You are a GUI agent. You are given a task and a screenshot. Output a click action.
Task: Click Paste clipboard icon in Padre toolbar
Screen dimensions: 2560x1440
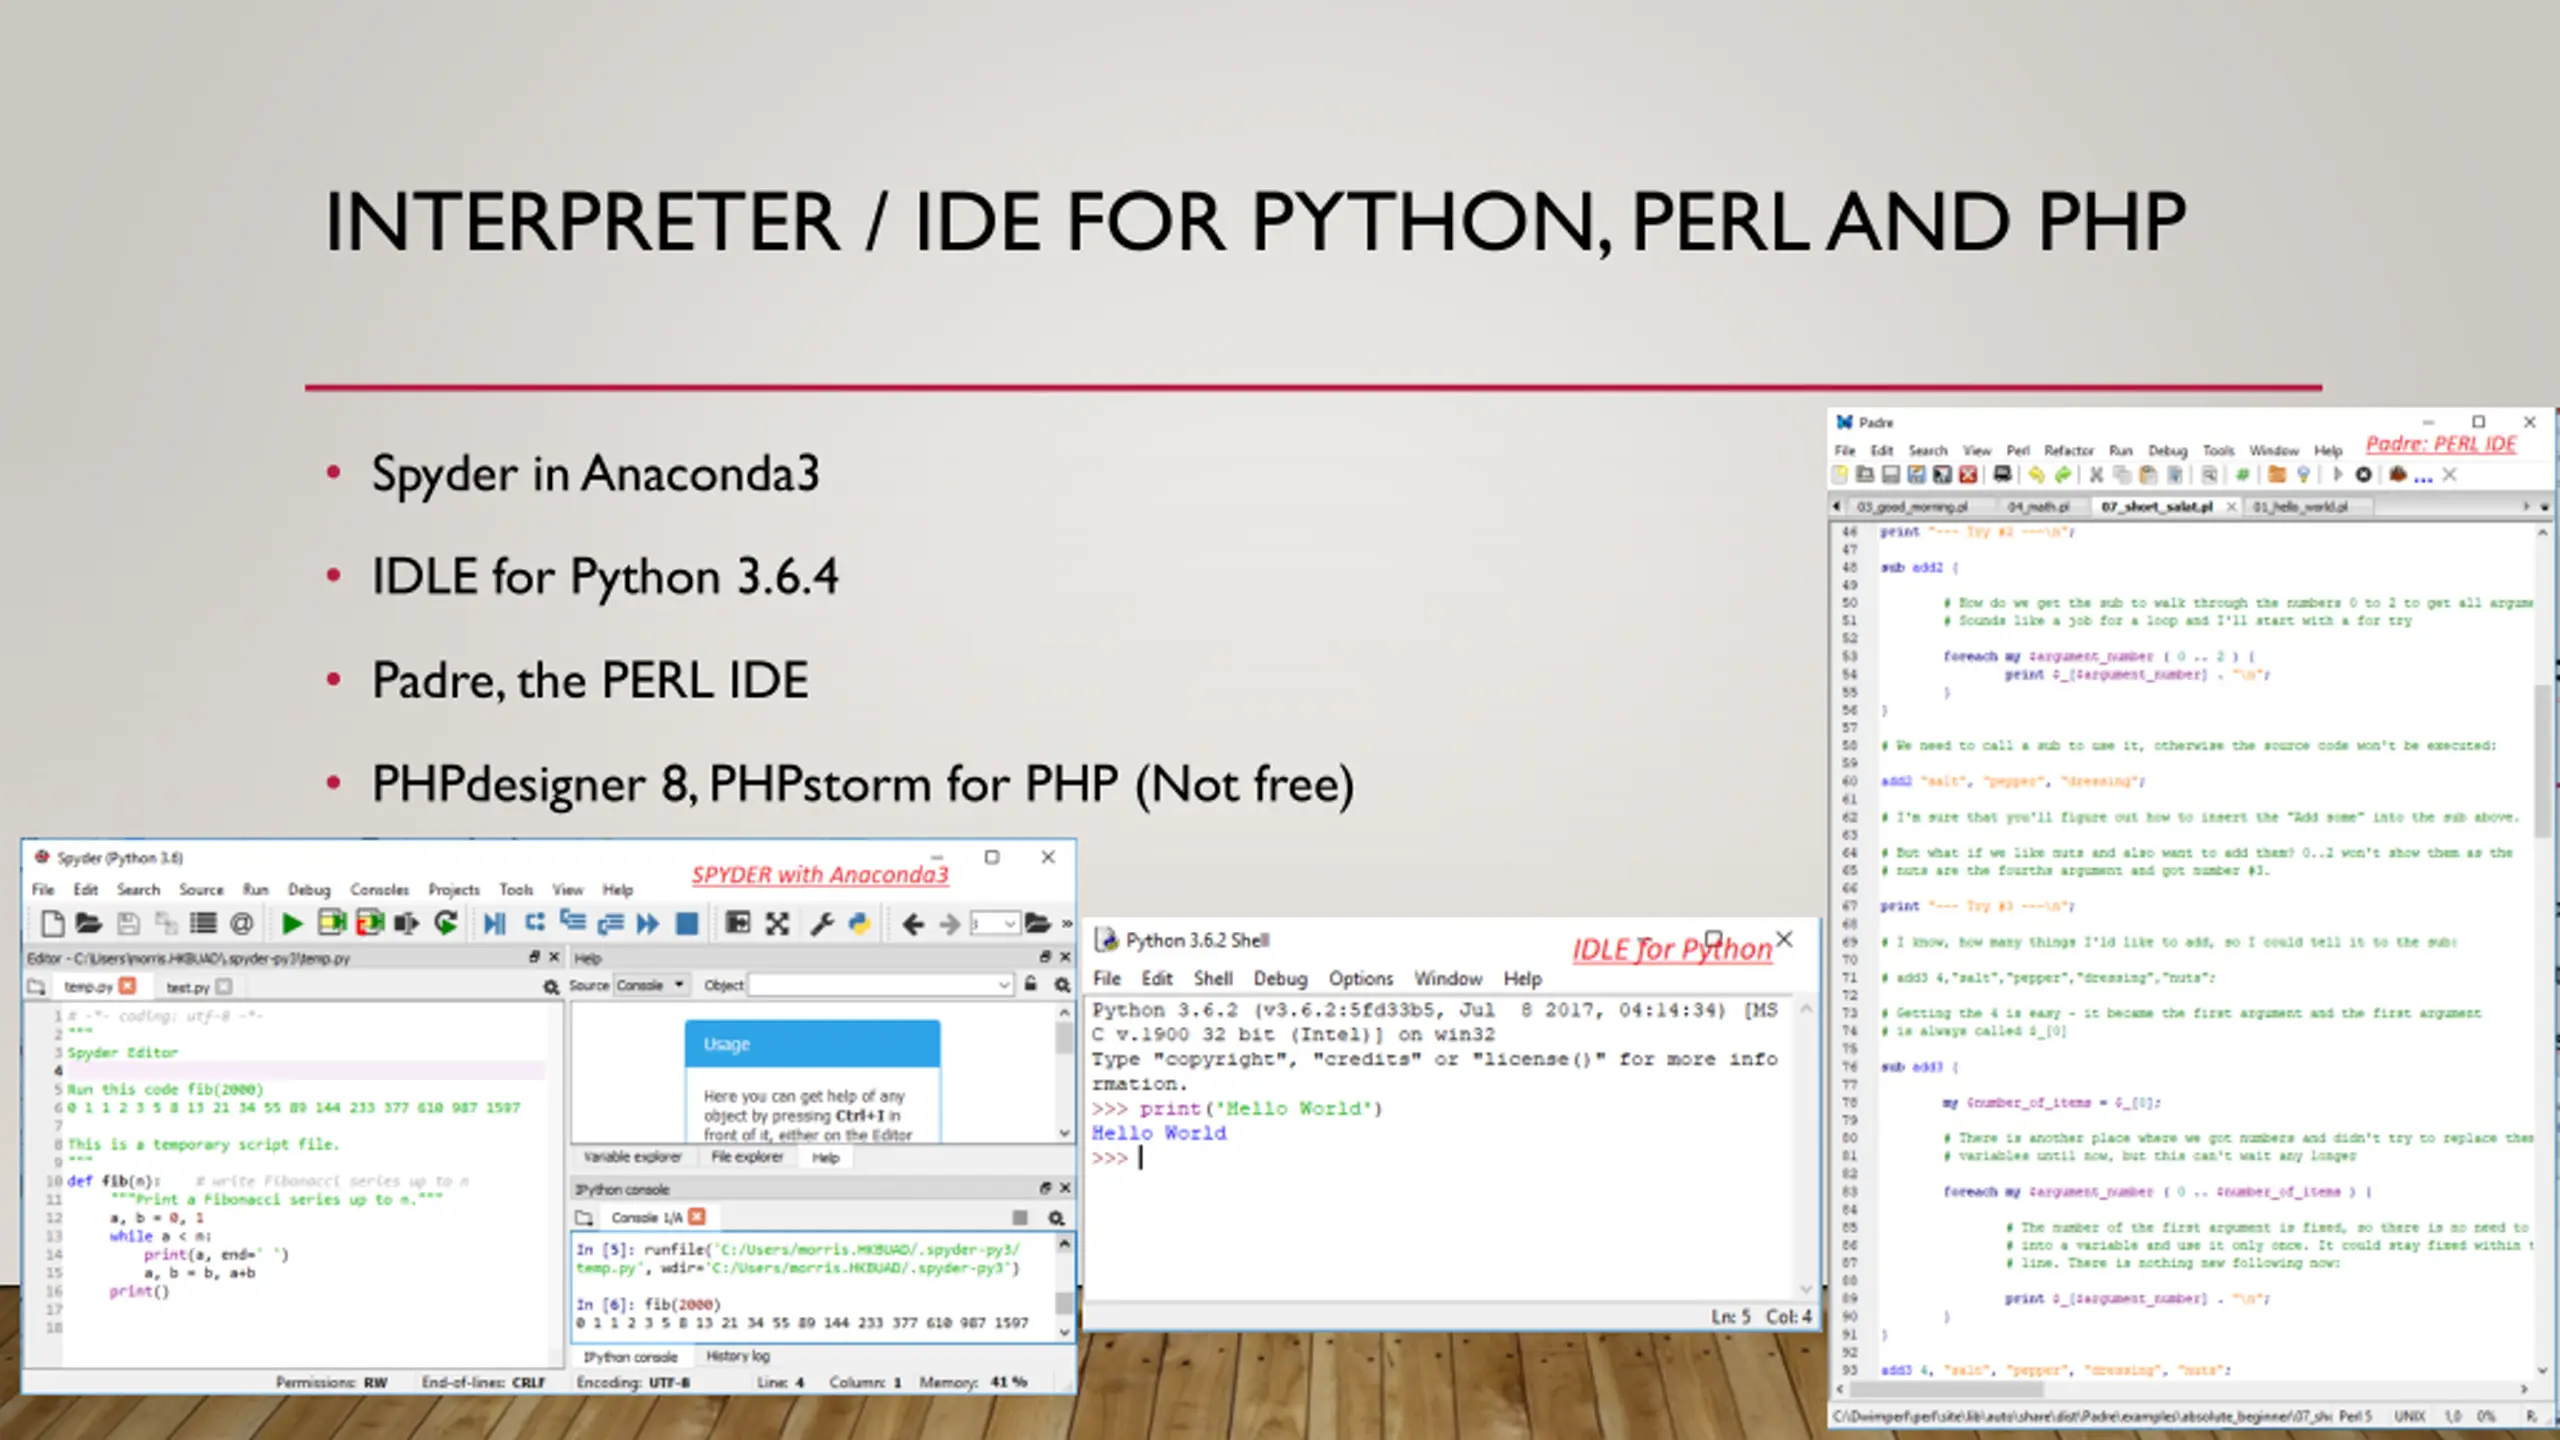pos(2148,475)
